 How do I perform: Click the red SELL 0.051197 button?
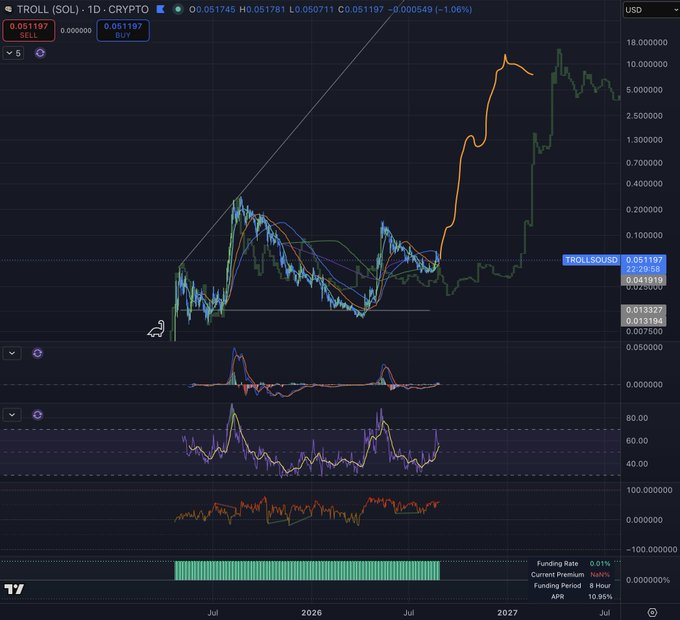(29, 30)
